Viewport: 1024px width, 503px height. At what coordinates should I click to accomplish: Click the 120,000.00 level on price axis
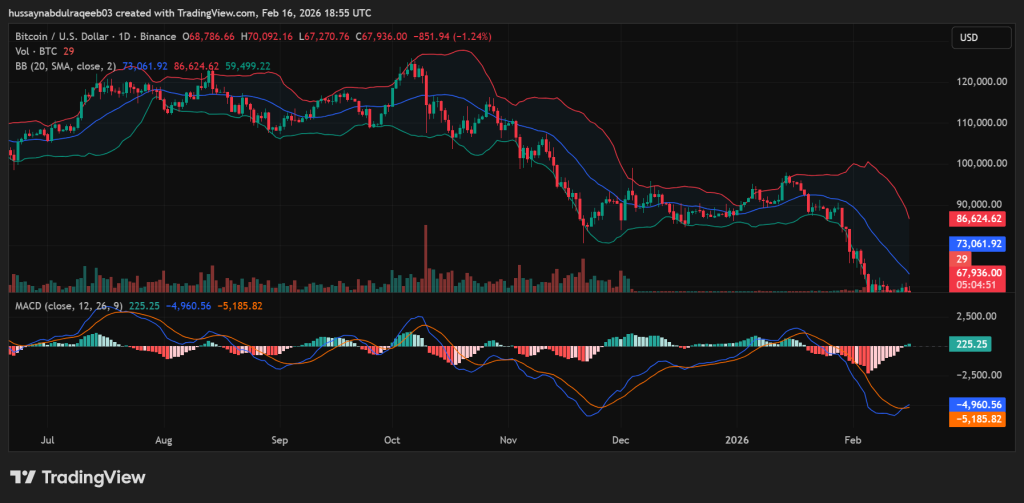[978, 83]
